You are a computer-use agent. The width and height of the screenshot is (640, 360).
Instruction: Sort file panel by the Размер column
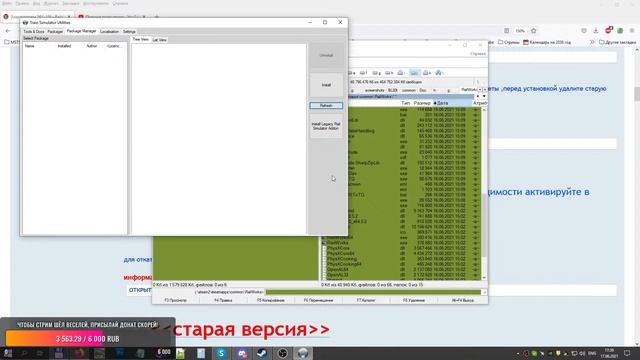tap(422, 103)
